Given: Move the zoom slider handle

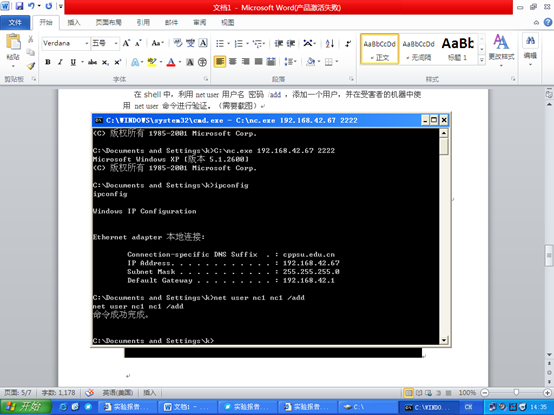Looking at the screenshot, I should 516,392.
